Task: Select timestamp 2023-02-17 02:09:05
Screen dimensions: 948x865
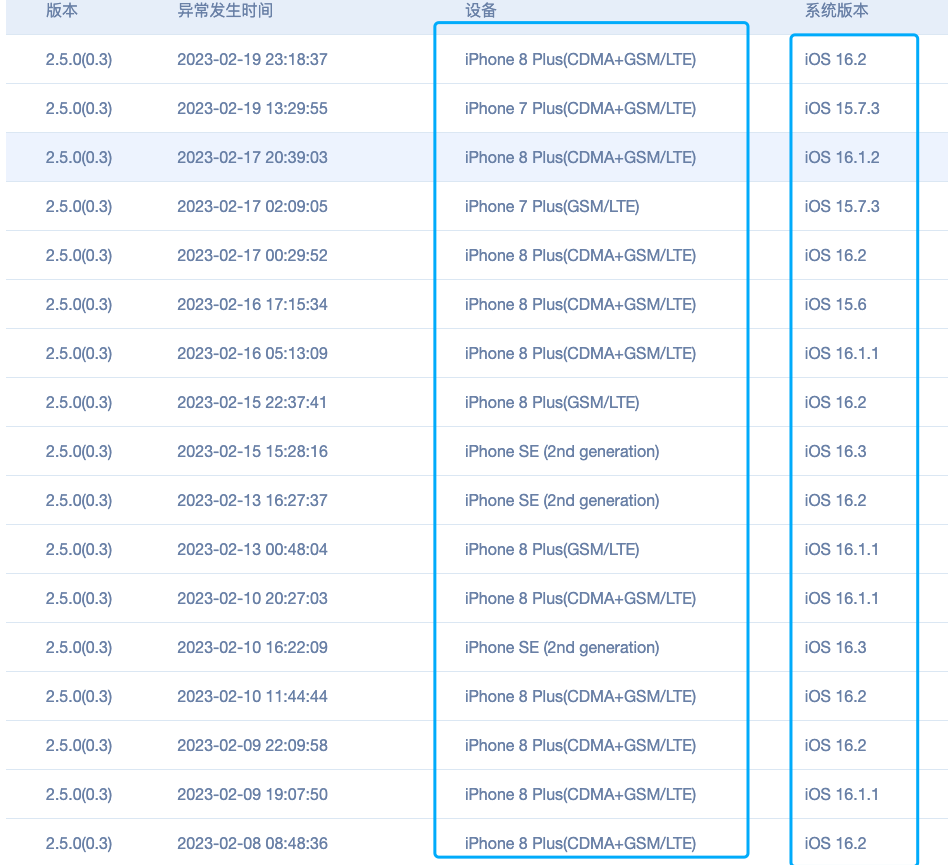Action: (x=252, y=206)
